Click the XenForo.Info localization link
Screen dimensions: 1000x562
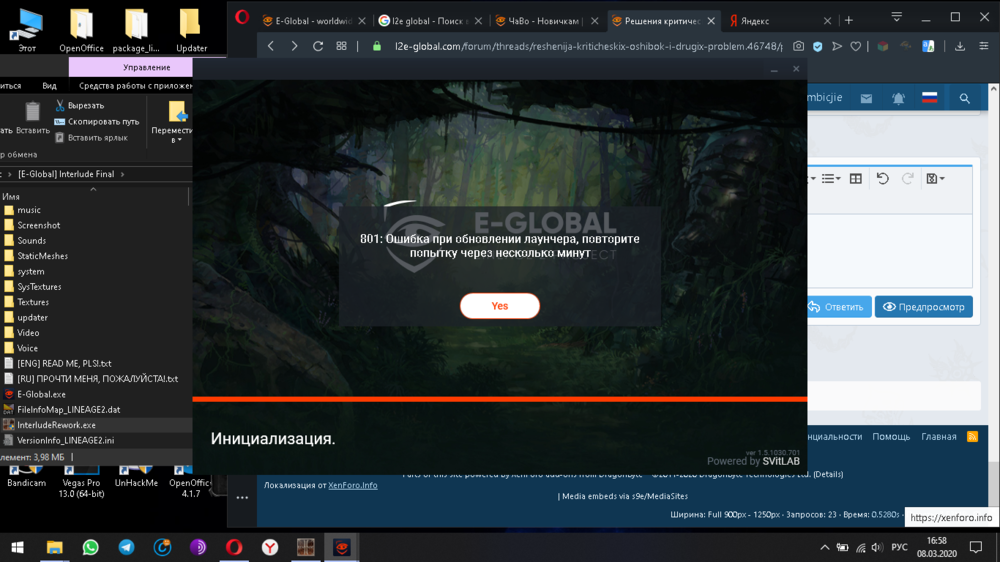tap(353, 485)
